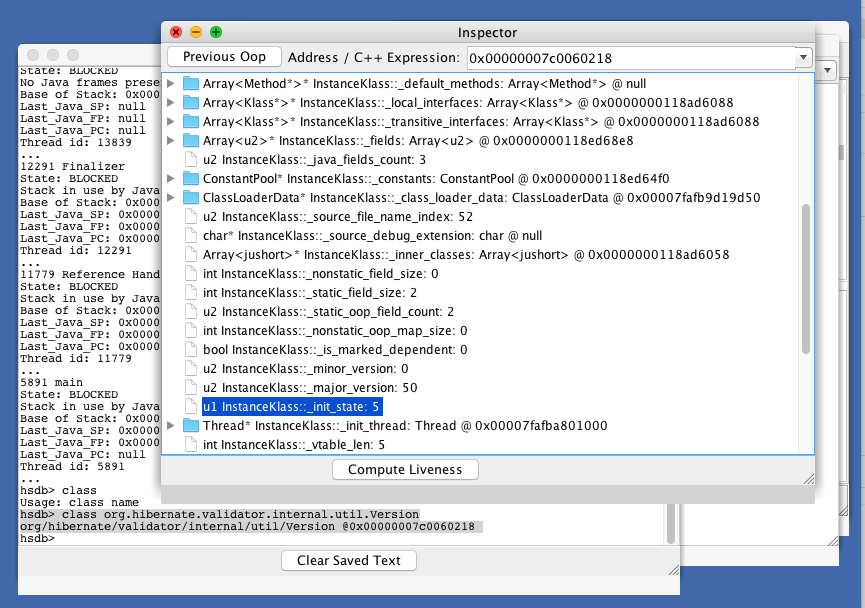Click the Previous Oop button
The width and height of the screenshot is (865, 608).
point(223,56)
